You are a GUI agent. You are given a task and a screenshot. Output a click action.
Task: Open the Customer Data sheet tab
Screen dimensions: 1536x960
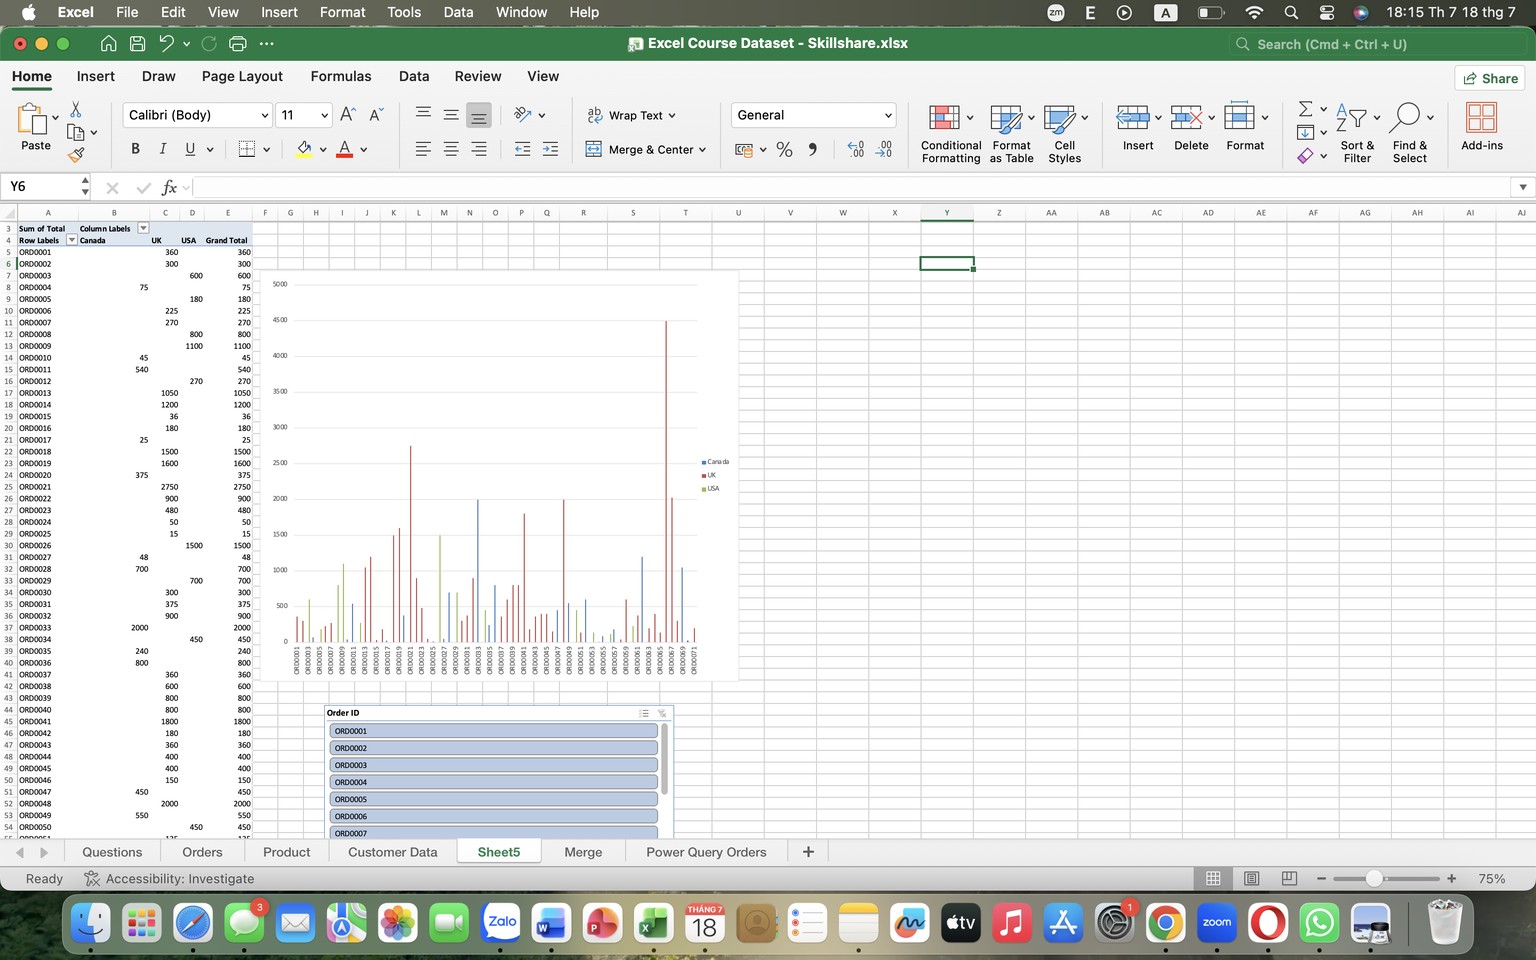(x=393, y=852)
